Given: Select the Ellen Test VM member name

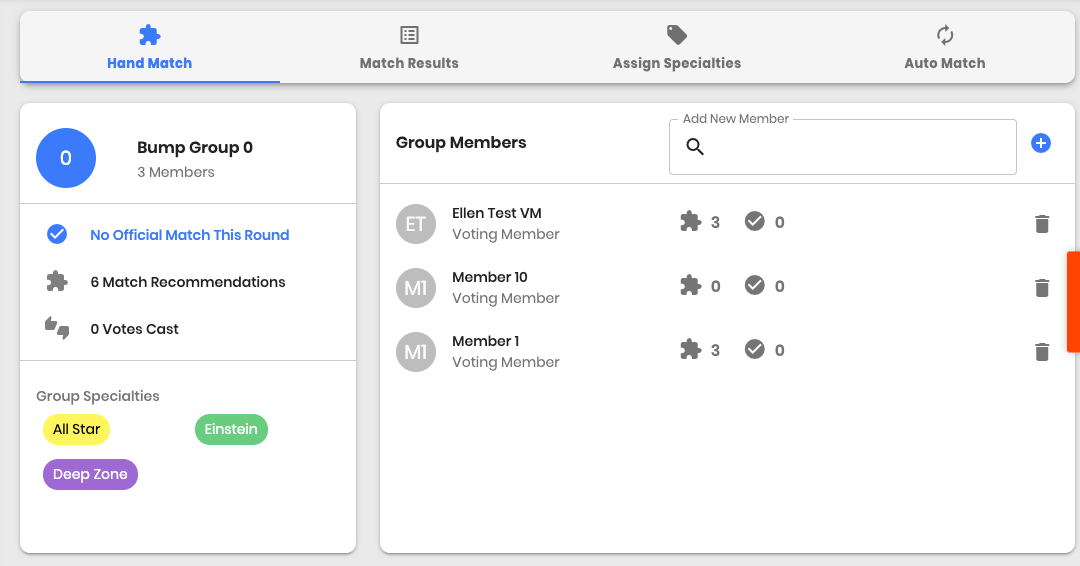Looking at the screenshot, I should pyautogui.click(x=497, y=213).
